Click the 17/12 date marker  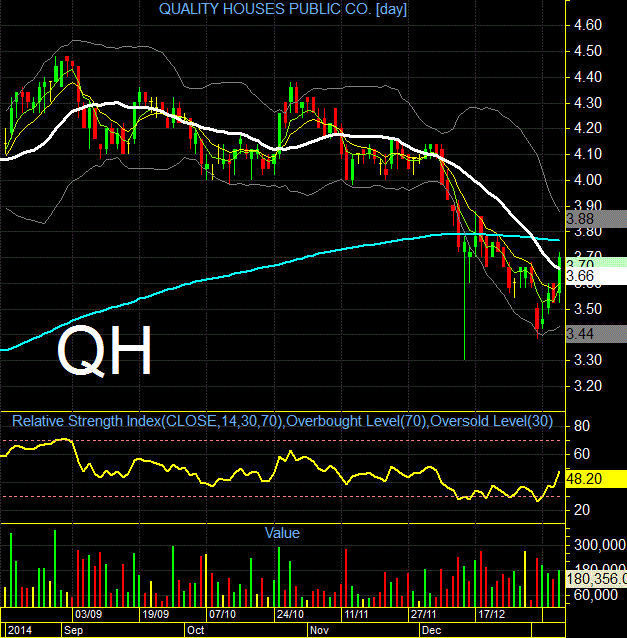[491, 614]
